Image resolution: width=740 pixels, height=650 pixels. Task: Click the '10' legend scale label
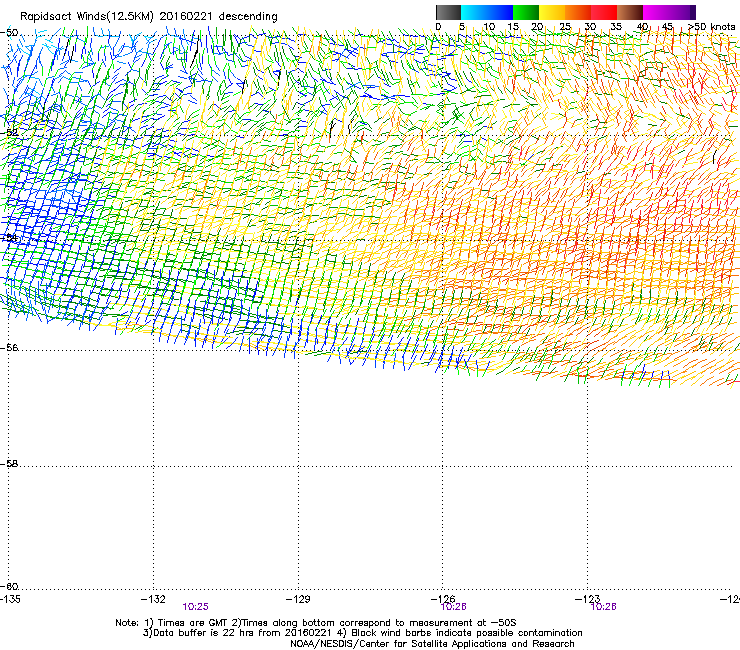489,27
